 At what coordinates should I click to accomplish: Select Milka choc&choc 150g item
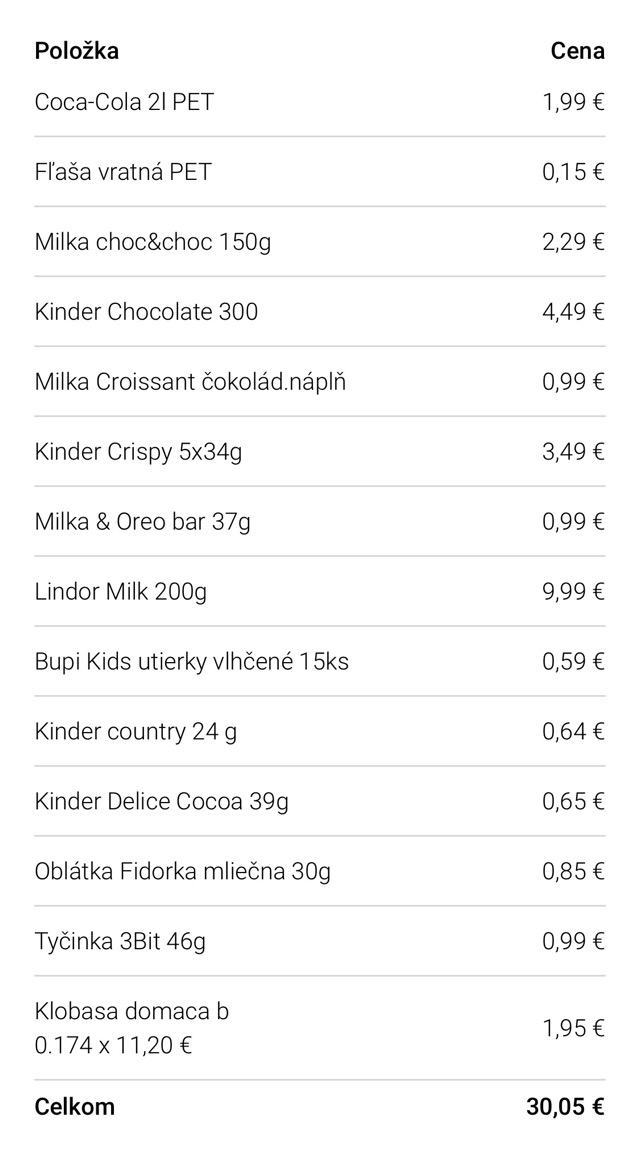pos(152,242)
